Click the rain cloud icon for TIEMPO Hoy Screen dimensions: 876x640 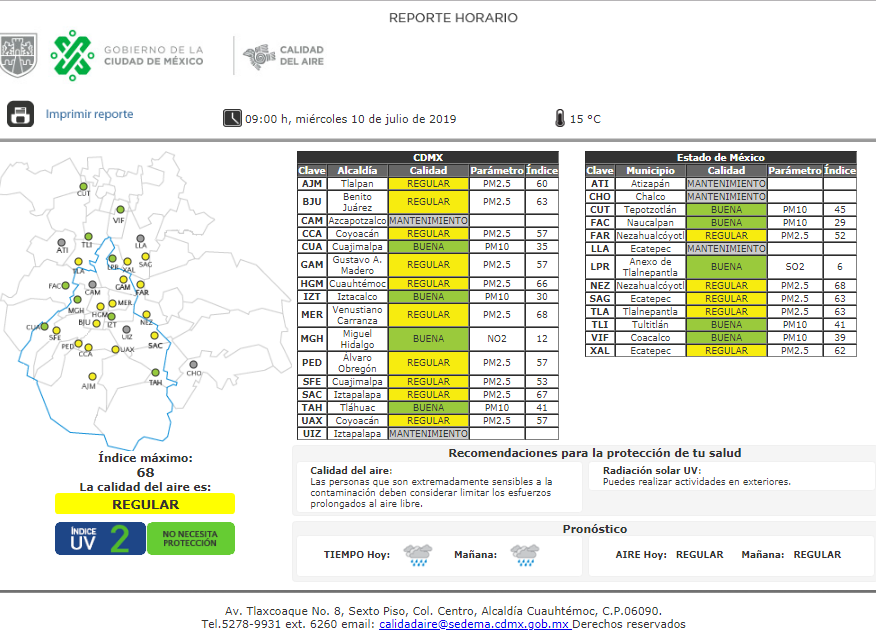[418, 555]
